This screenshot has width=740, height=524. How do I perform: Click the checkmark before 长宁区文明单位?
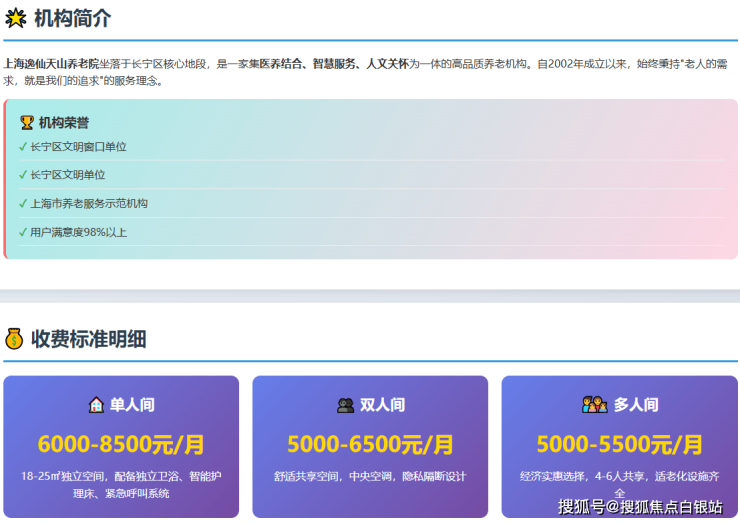coord(23,175)
